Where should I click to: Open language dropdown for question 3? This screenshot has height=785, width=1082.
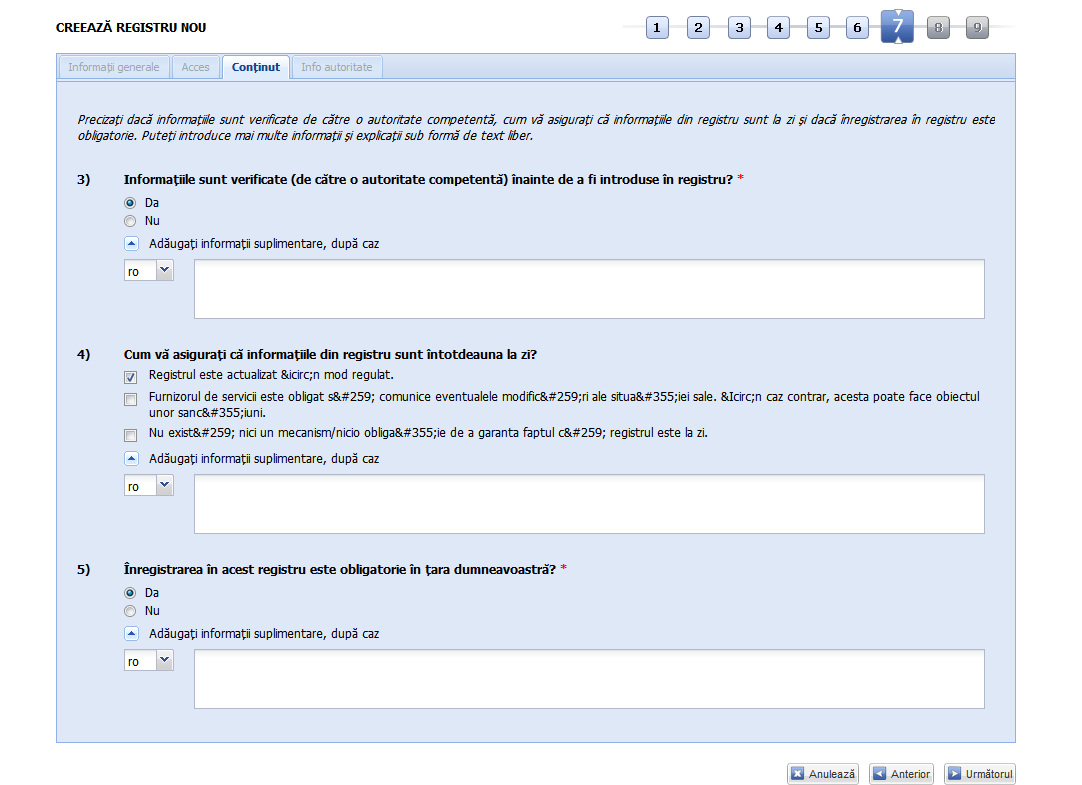coord(149,271)
